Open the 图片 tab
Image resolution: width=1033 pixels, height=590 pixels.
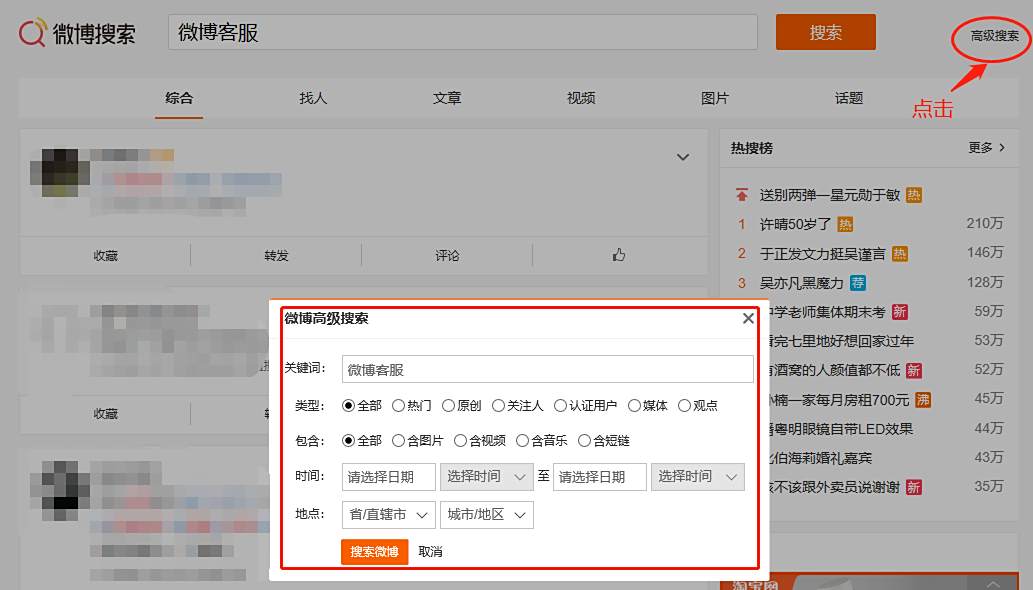pyautogui.click(x=715, y=99)
